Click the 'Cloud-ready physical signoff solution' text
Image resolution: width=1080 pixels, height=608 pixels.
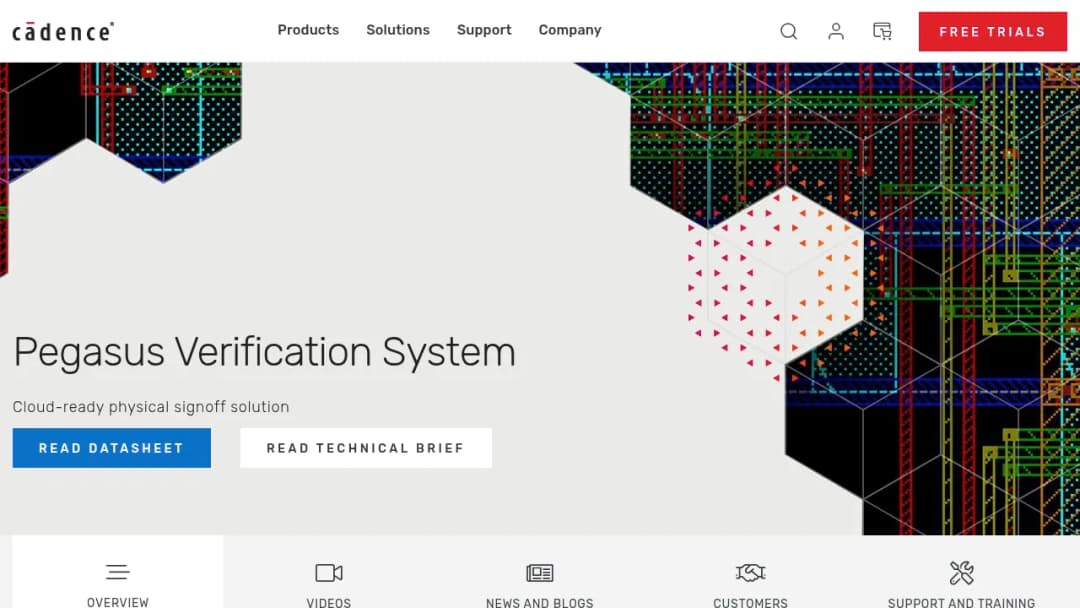pos(151,407)
